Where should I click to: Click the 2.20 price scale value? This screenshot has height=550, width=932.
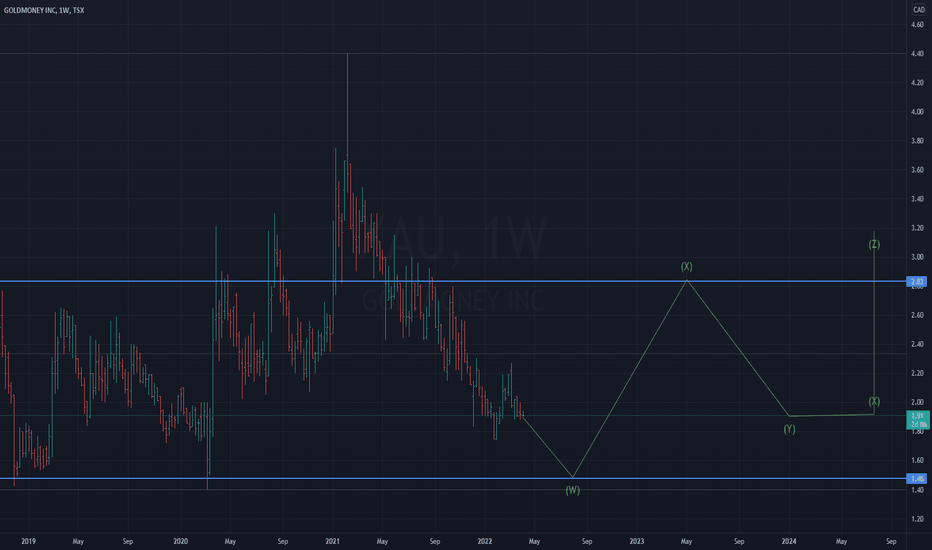(x=917, y=373)
